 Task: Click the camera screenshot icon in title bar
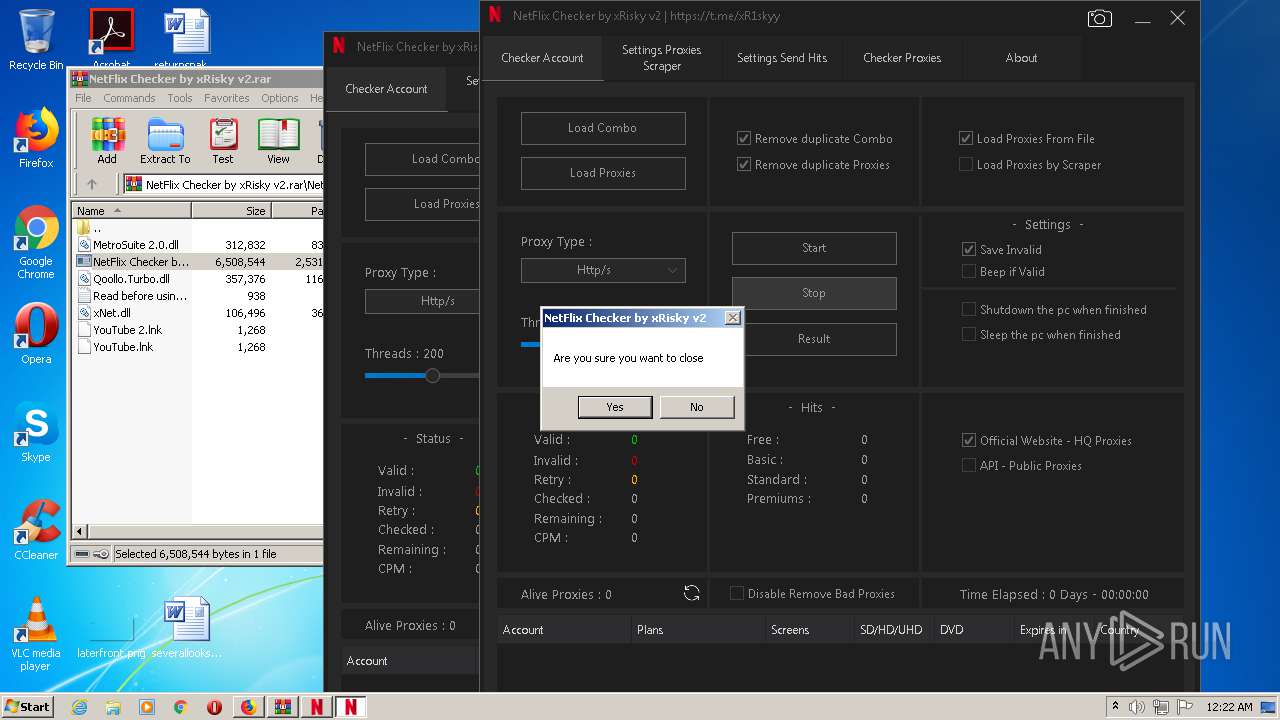tap(1099, 18)
